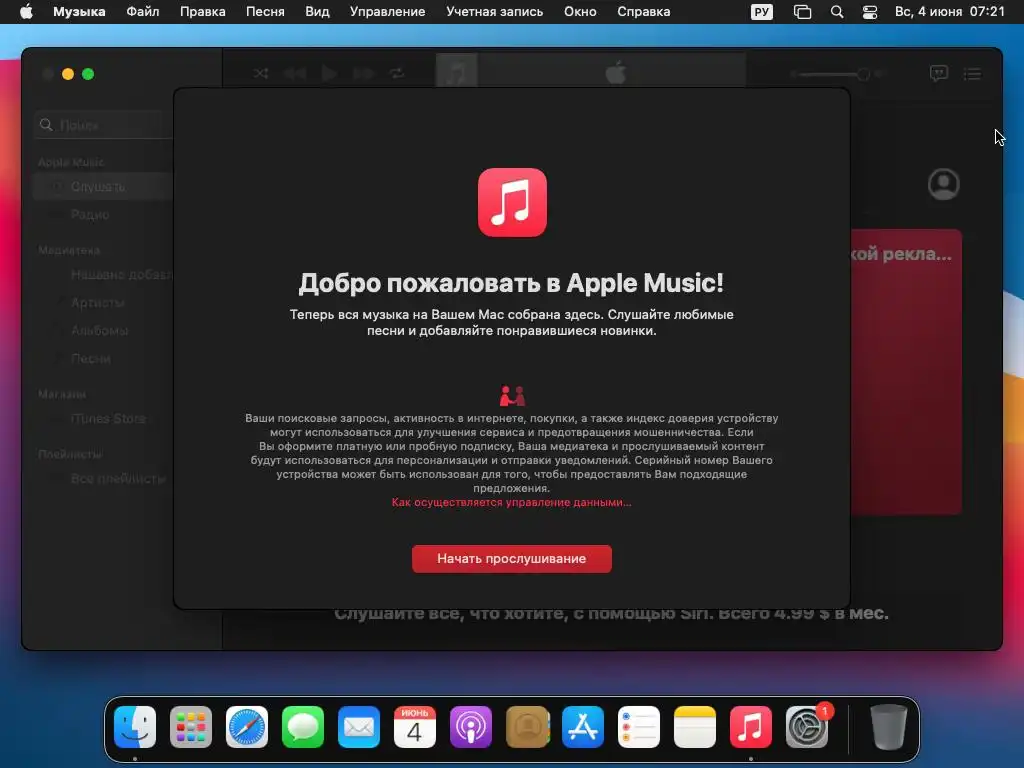Open Spotlight search in the menu bar

click(837, 12)
